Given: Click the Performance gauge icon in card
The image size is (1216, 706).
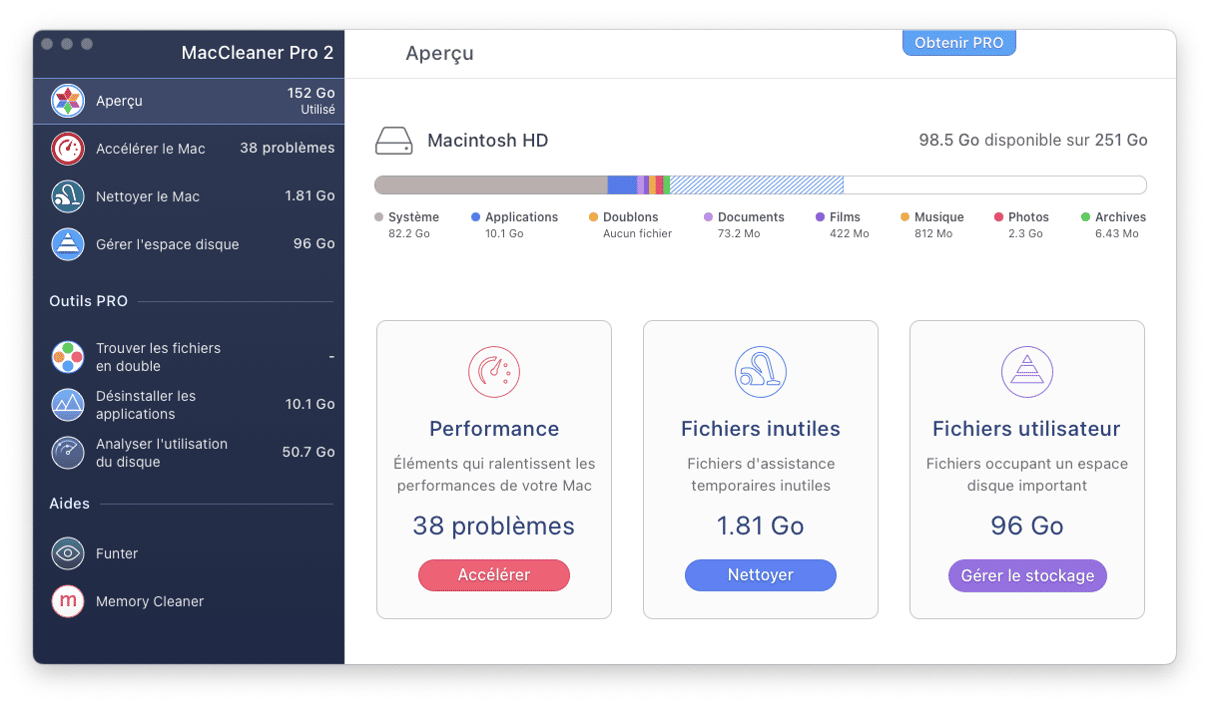Looking at the screenshot, I should (x=494, y=372).
